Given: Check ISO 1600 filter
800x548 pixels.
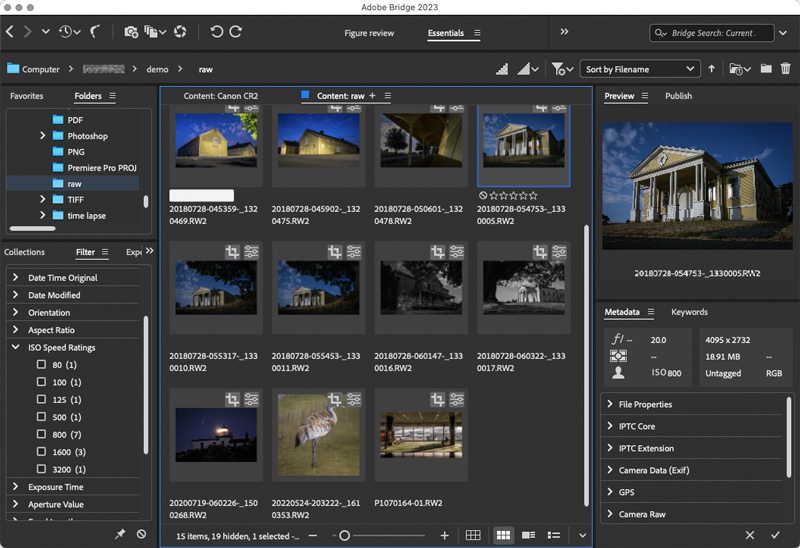Looking at the screenshot, I should pos(41,452).
